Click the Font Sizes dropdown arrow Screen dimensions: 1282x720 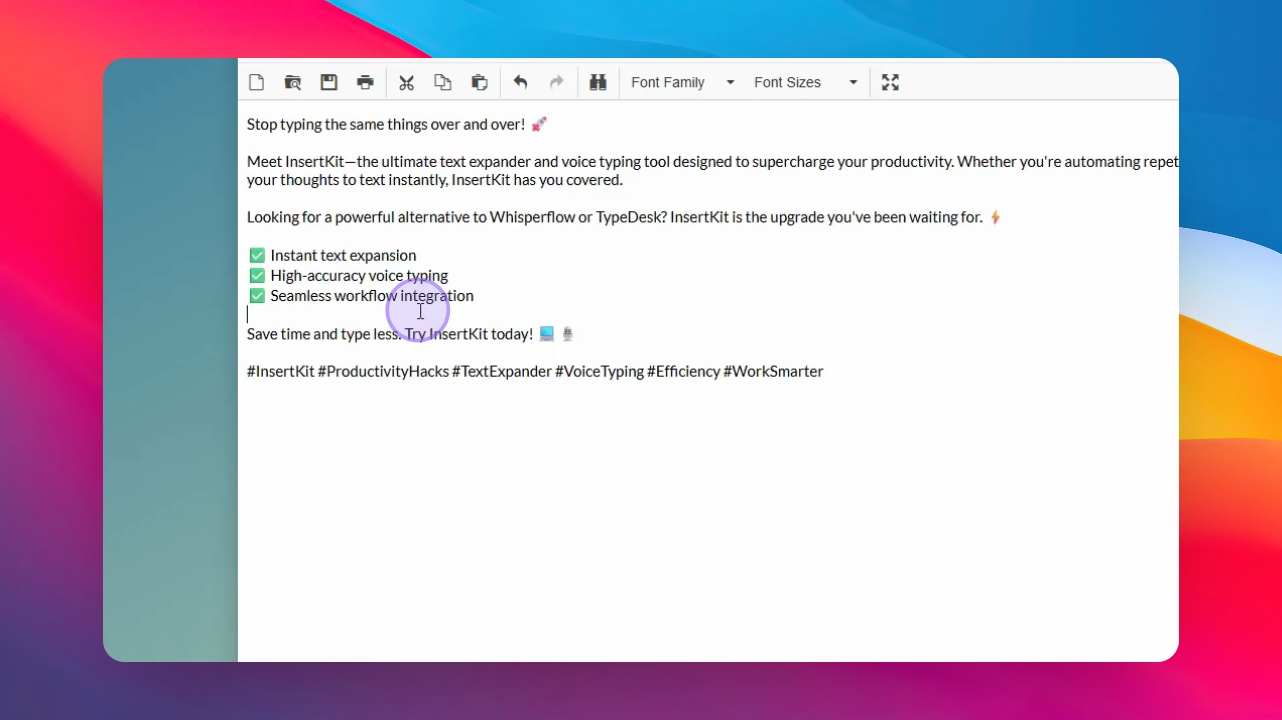853,83
